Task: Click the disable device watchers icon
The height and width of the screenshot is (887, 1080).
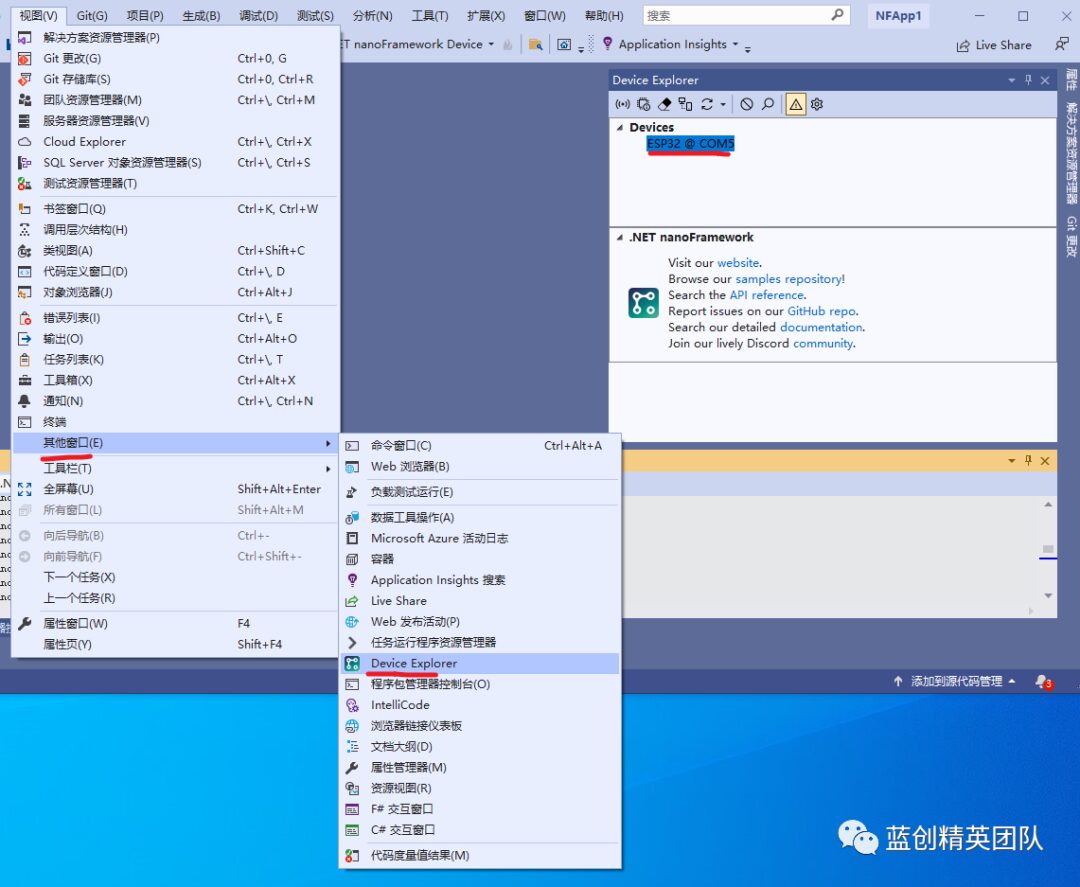Action: 747,104
